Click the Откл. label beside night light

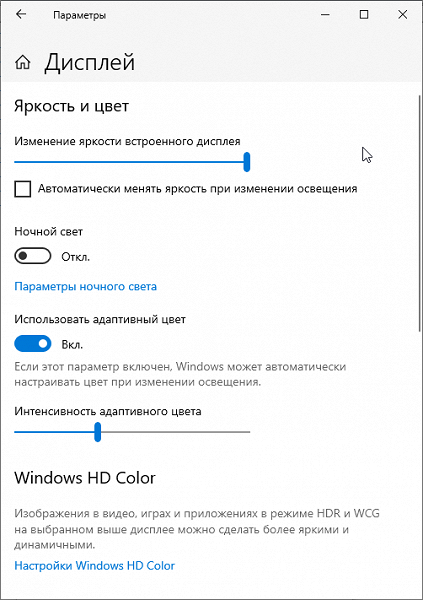click(75, 257)
